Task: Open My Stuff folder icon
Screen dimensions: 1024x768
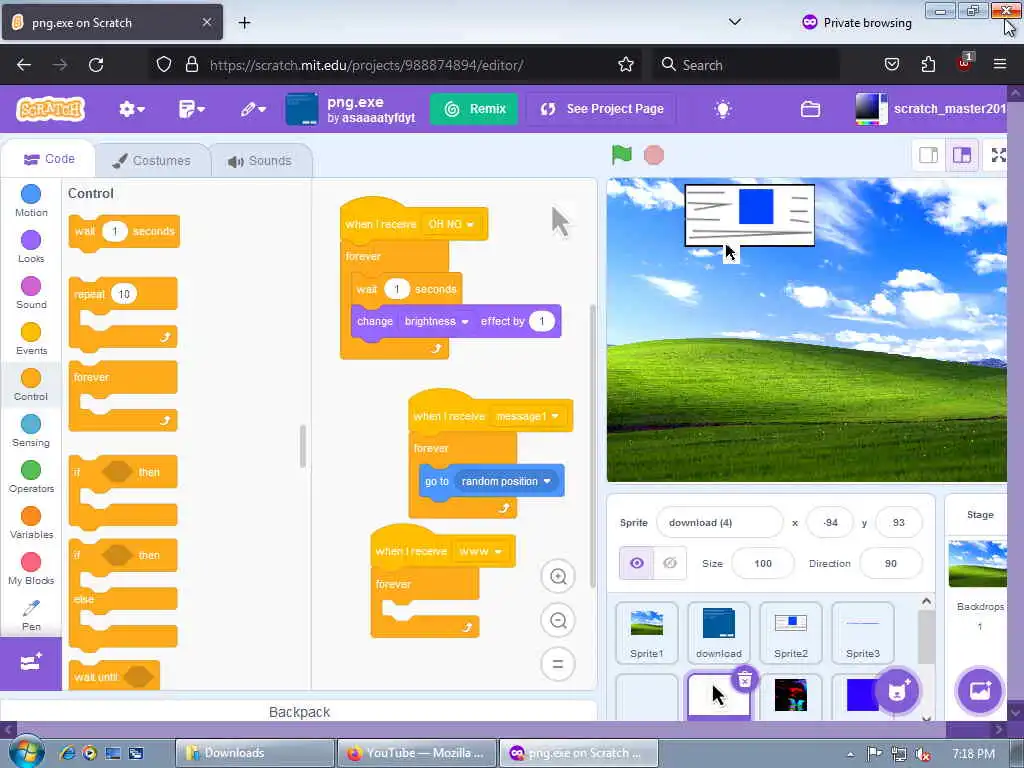Action: (810, 109)
